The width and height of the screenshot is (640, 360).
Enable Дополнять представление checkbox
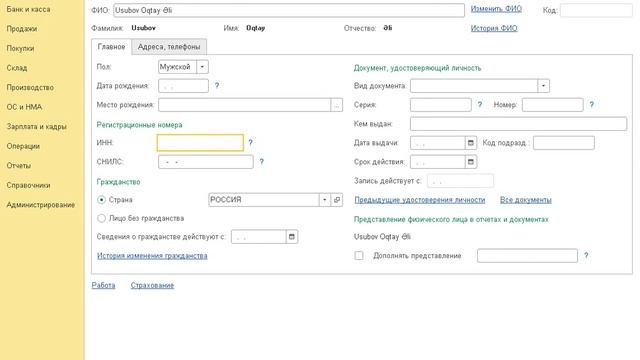[359, 256]
